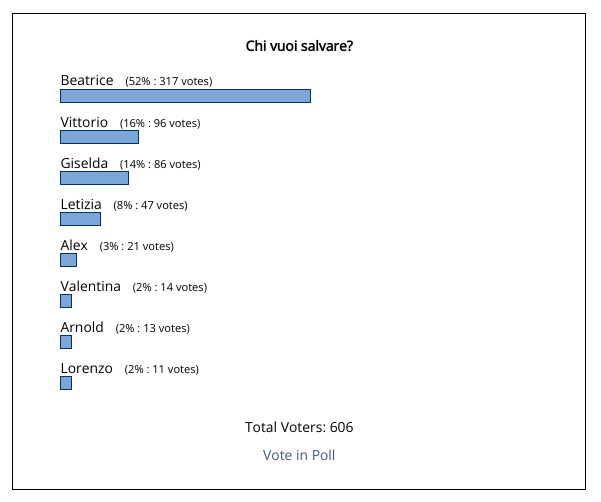Viewport: 601px width, 502px height.
Task: Click the Valentina name label
Action: (90, 286)
